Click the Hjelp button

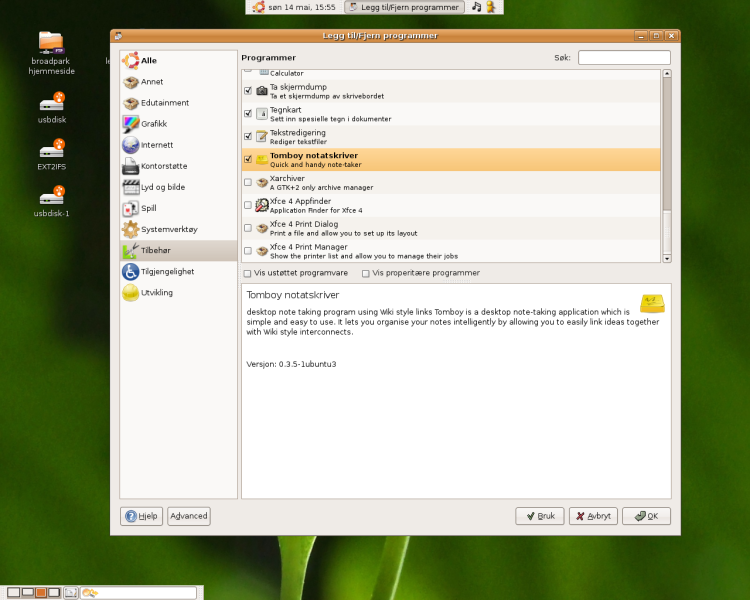[142, 516]
